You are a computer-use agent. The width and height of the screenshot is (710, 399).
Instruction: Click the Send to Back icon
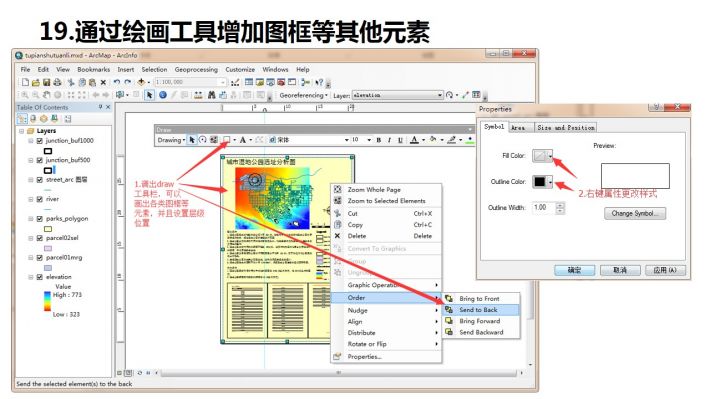[449, 310]
